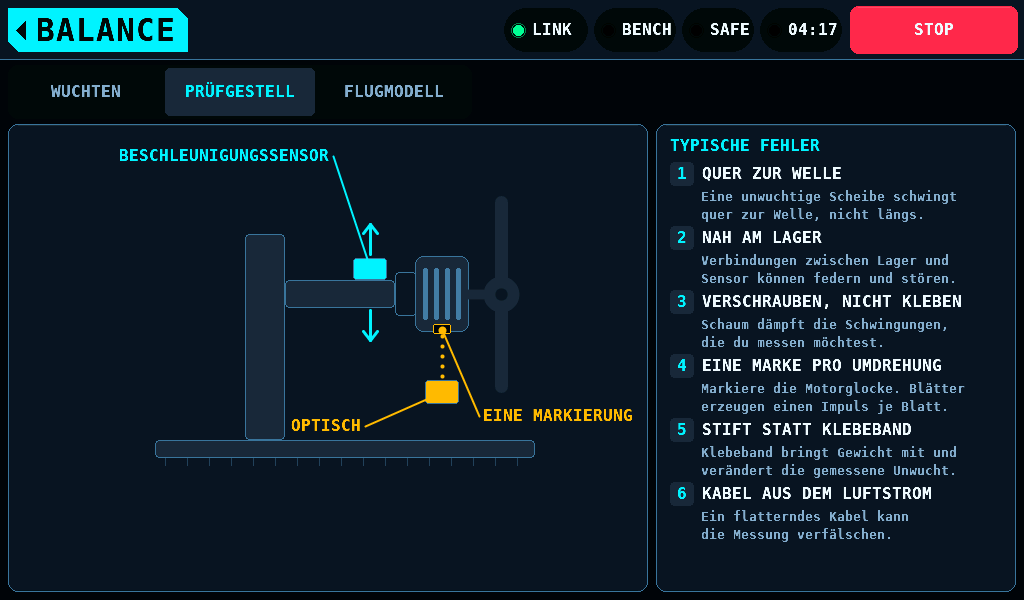Click the vertical stand post in the diagram
1024x600 pixels.
[264, 337]
